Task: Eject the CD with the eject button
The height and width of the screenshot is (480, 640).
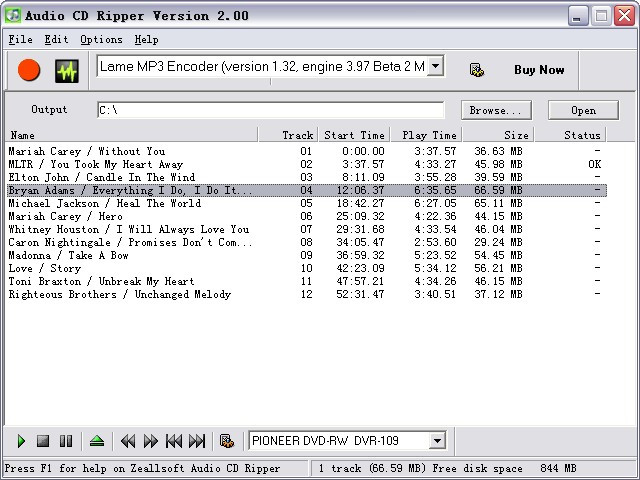Action: coord(97,441)
